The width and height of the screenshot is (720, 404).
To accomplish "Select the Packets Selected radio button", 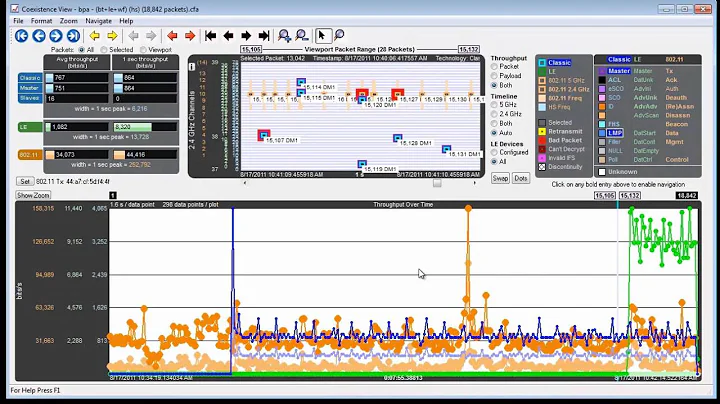I will click(x=104, y=50).
